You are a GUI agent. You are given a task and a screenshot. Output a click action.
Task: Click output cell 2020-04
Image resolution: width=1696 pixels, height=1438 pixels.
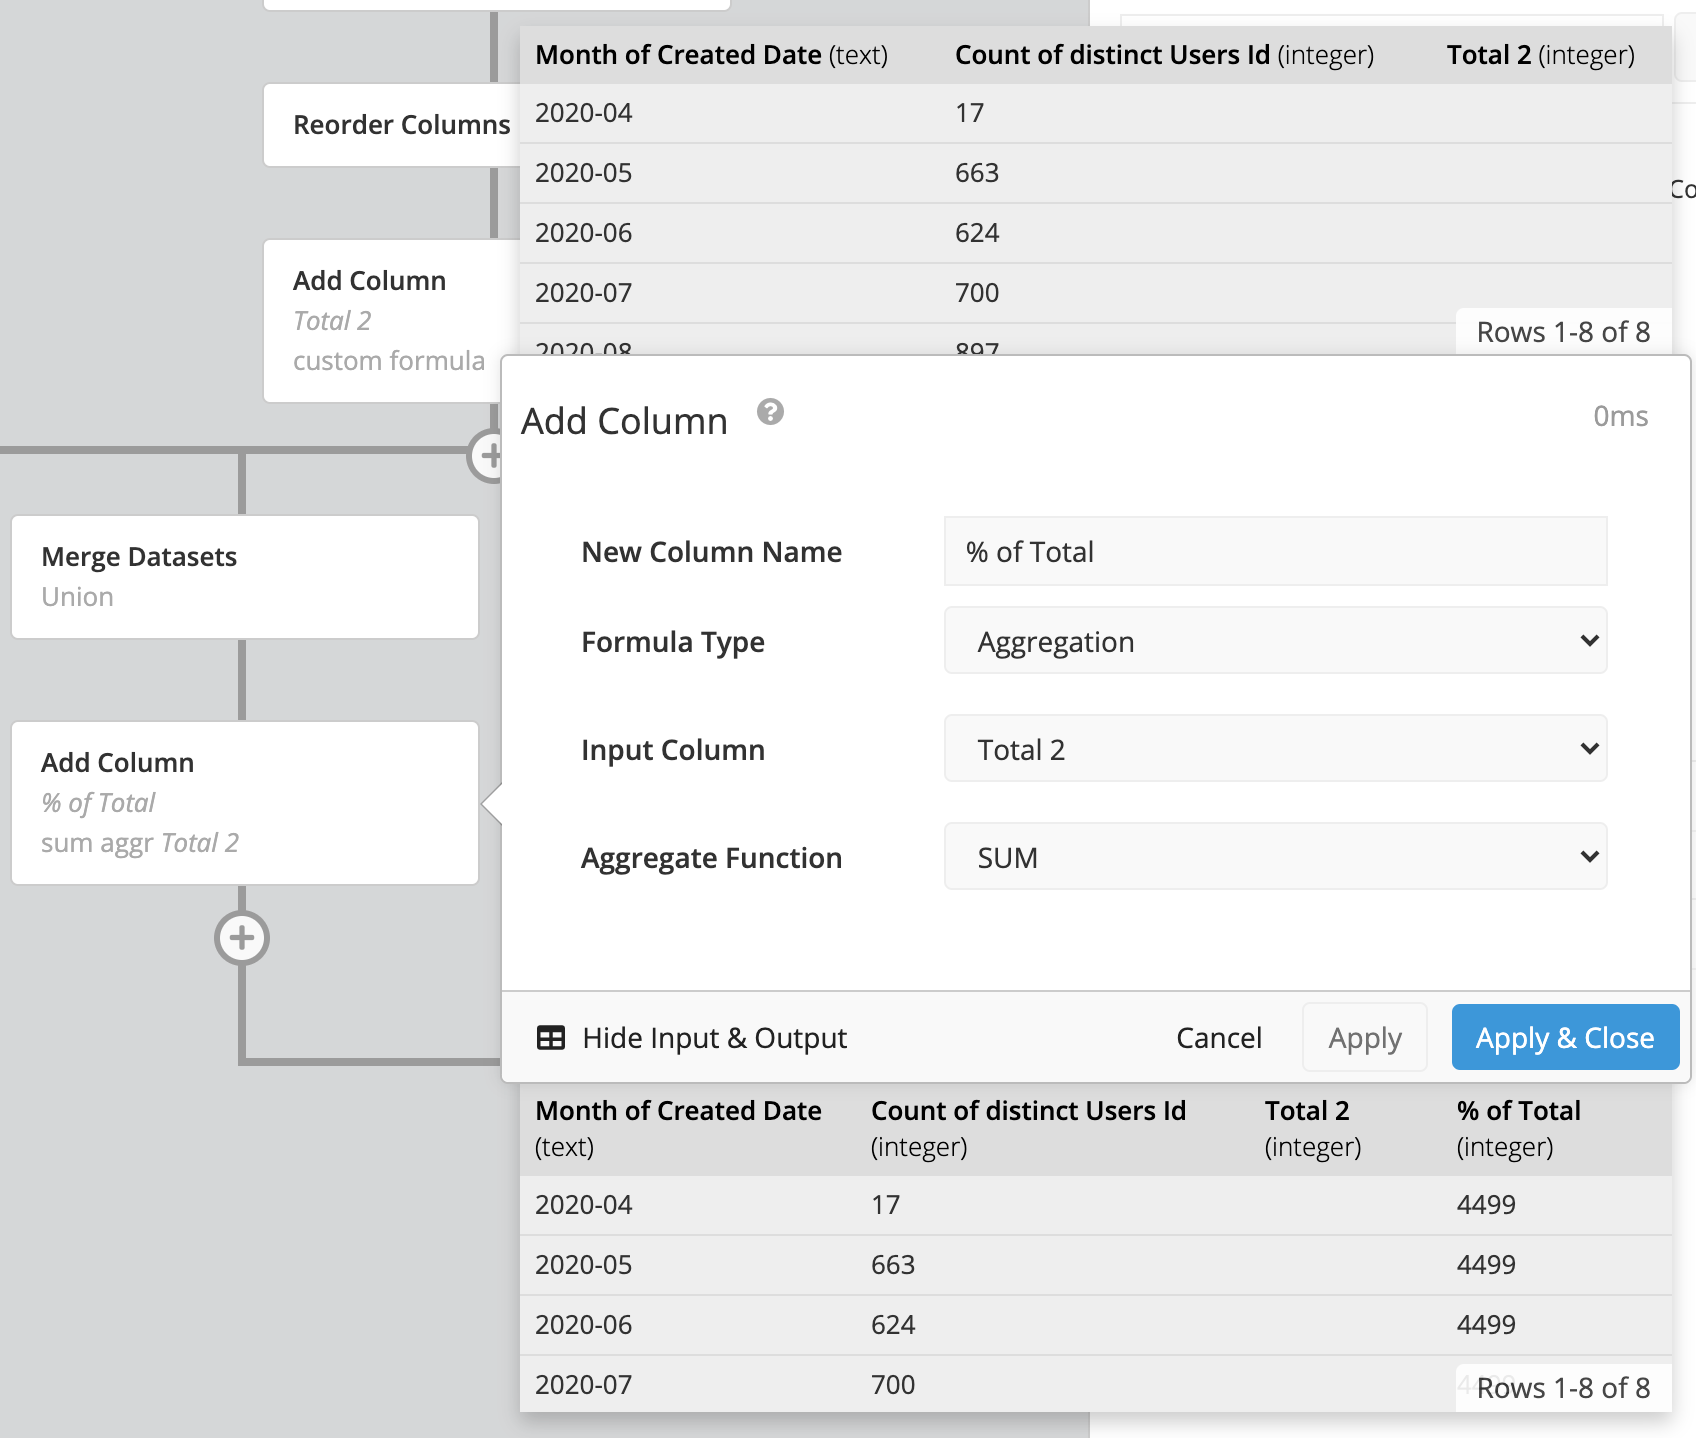point(584,1205)
